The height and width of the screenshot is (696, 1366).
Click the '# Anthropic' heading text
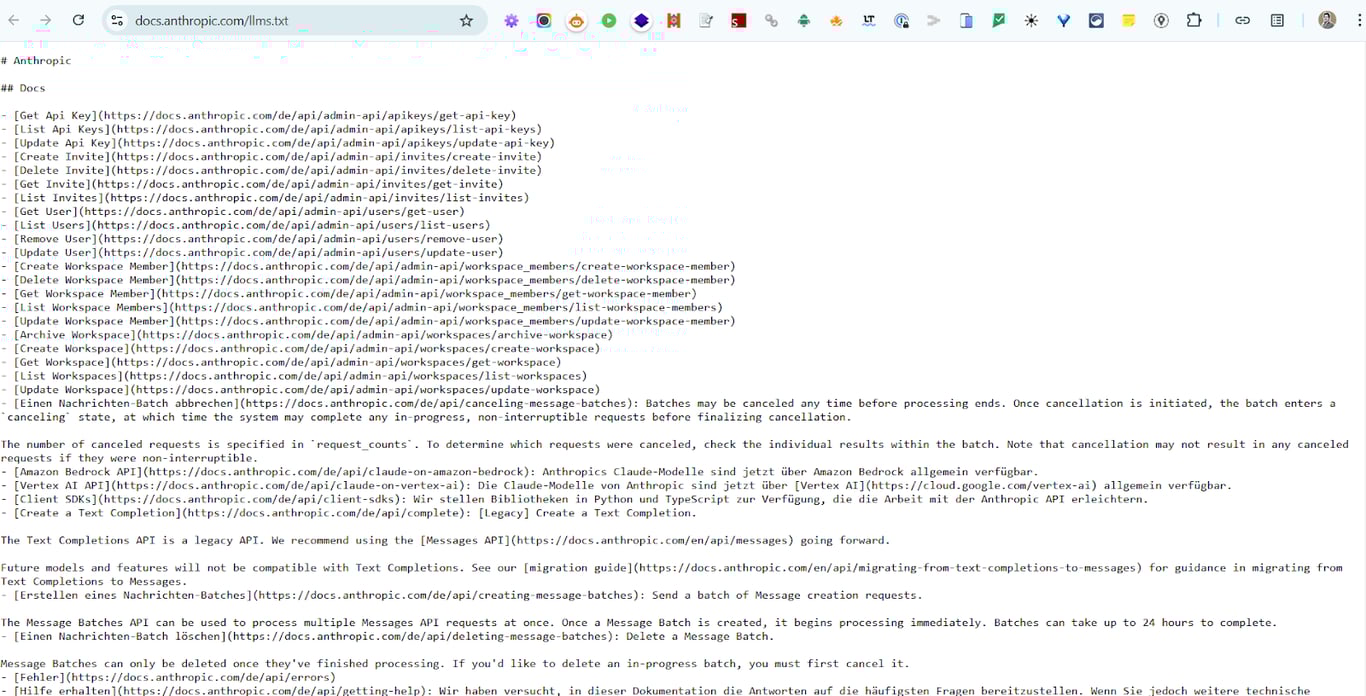pyautogui.click(x=36, y=61)
